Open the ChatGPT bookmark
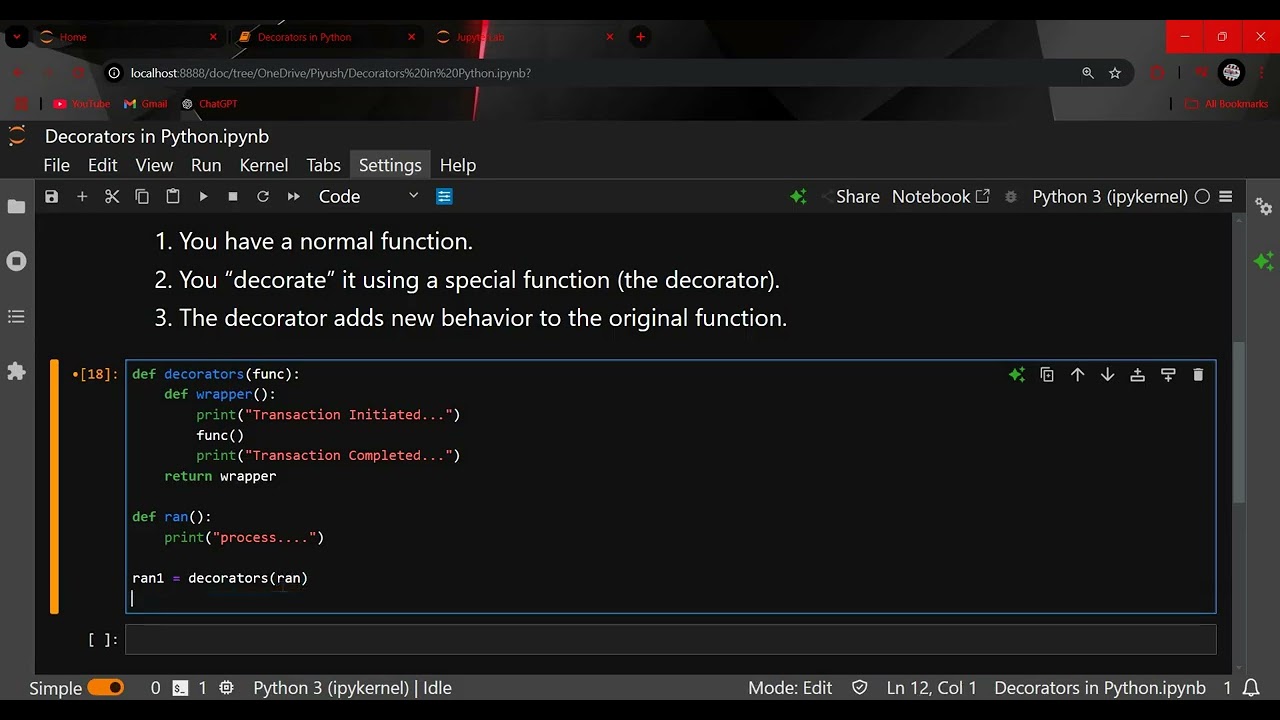The width and height of the screenshot is (1280, 720). coord(210,104)
